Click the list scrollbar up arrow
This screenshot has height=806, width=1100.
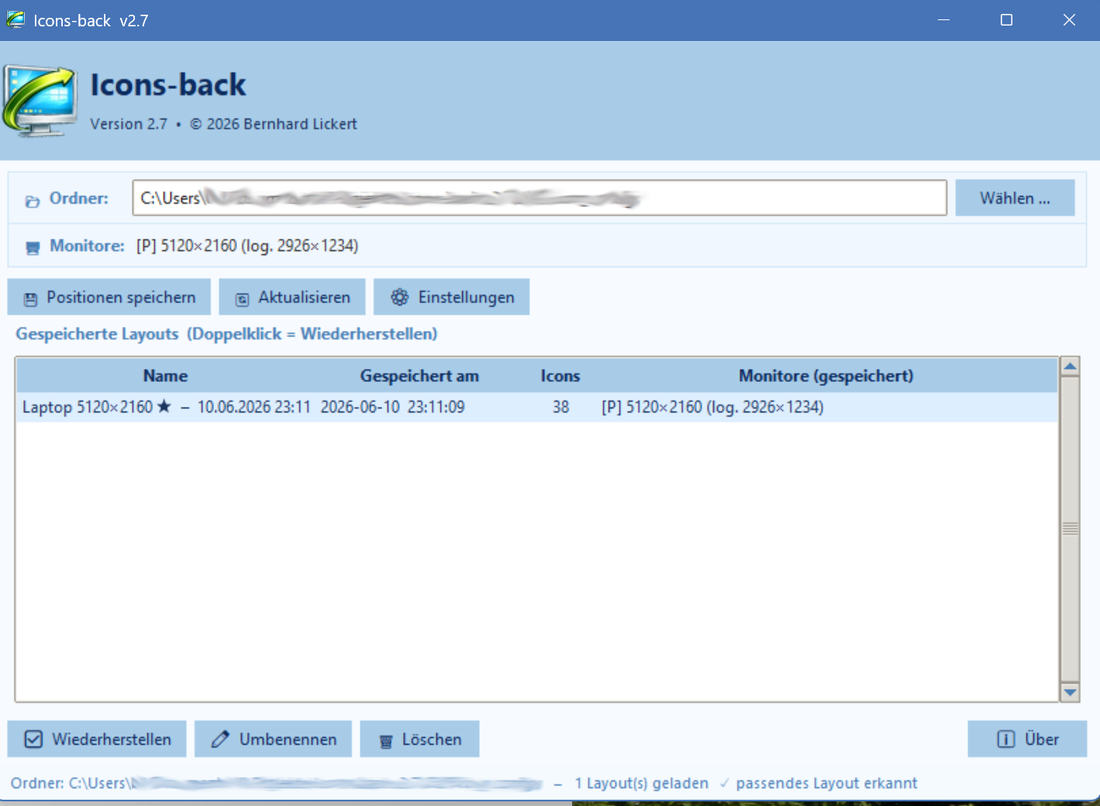click(1070, 366)
